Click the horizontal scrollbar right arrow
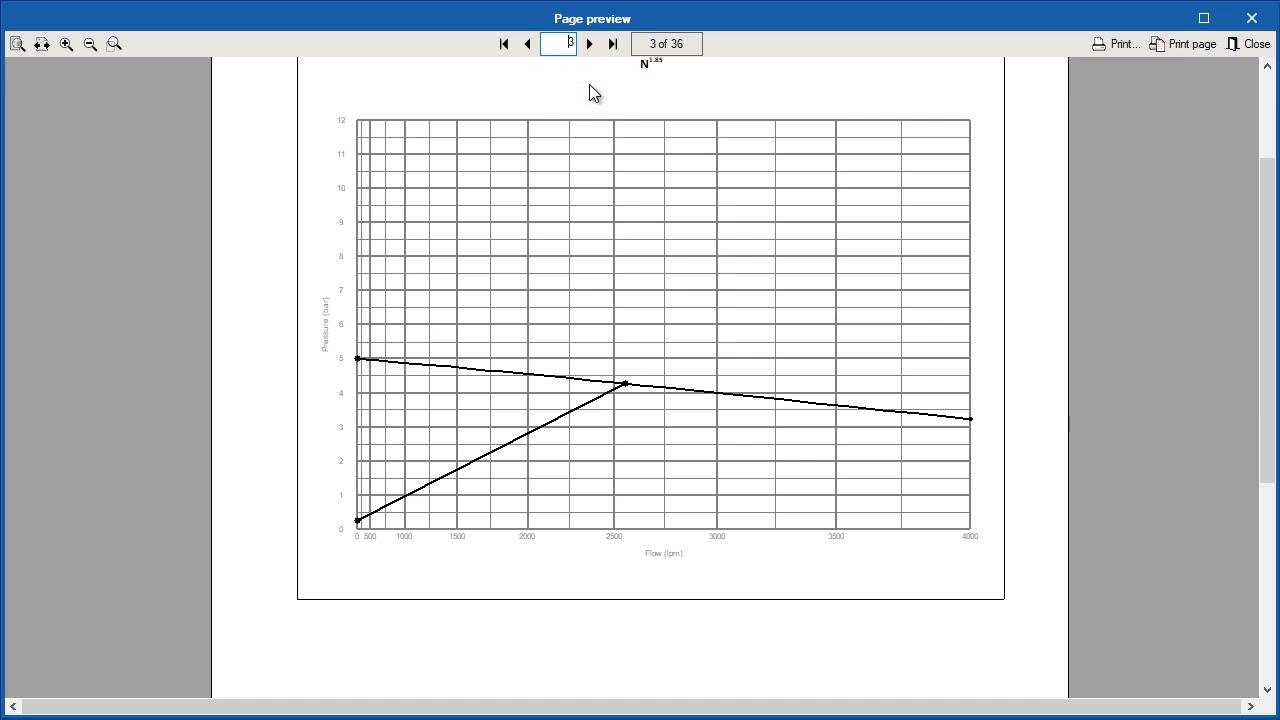The height and width of the screenshot is (720, 1280). [x=1250, y=707]
